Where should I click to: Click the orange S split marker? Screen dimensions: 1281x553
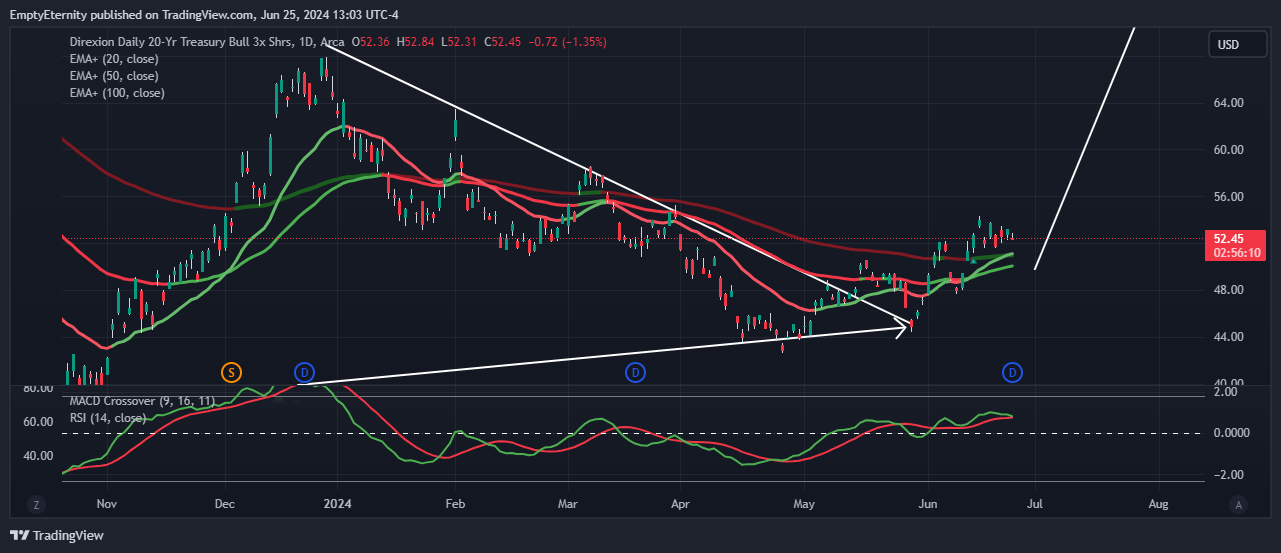click(231, 373)
